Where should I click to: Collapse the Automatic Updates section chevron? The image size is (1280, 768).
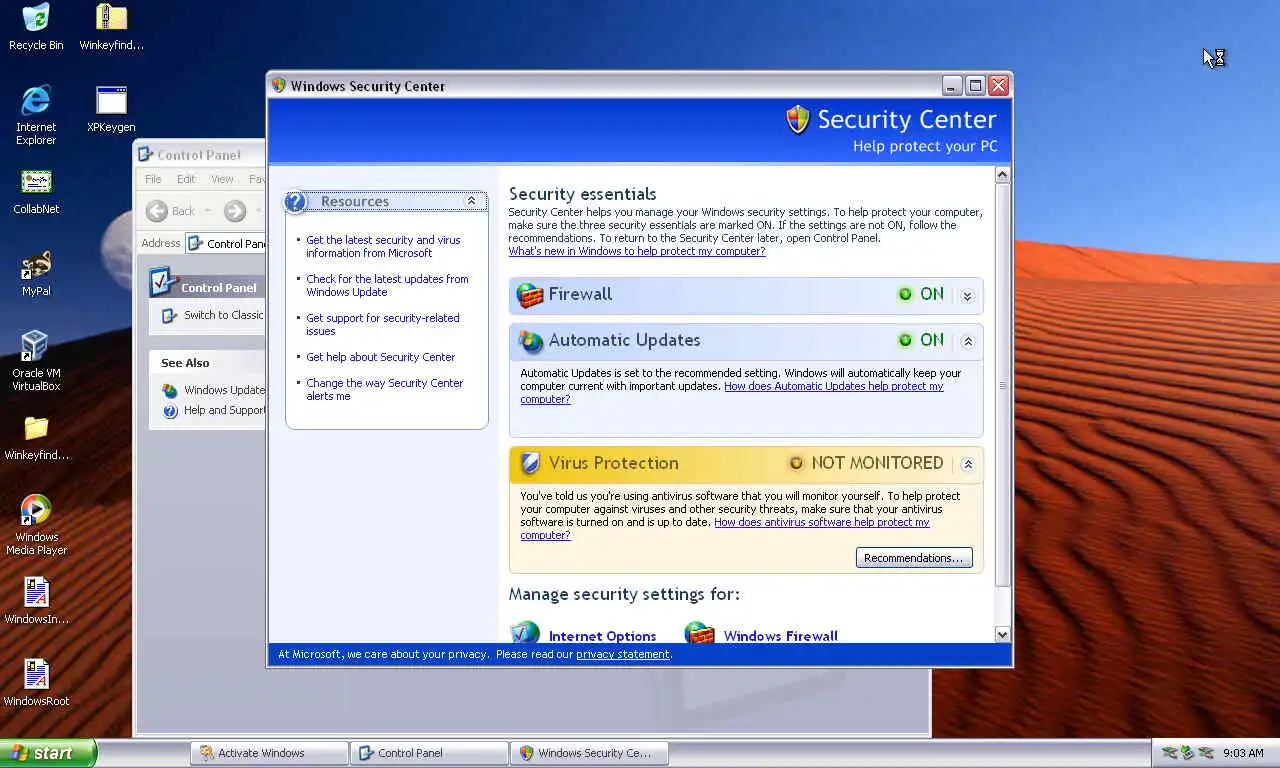(x=968, y=341)
